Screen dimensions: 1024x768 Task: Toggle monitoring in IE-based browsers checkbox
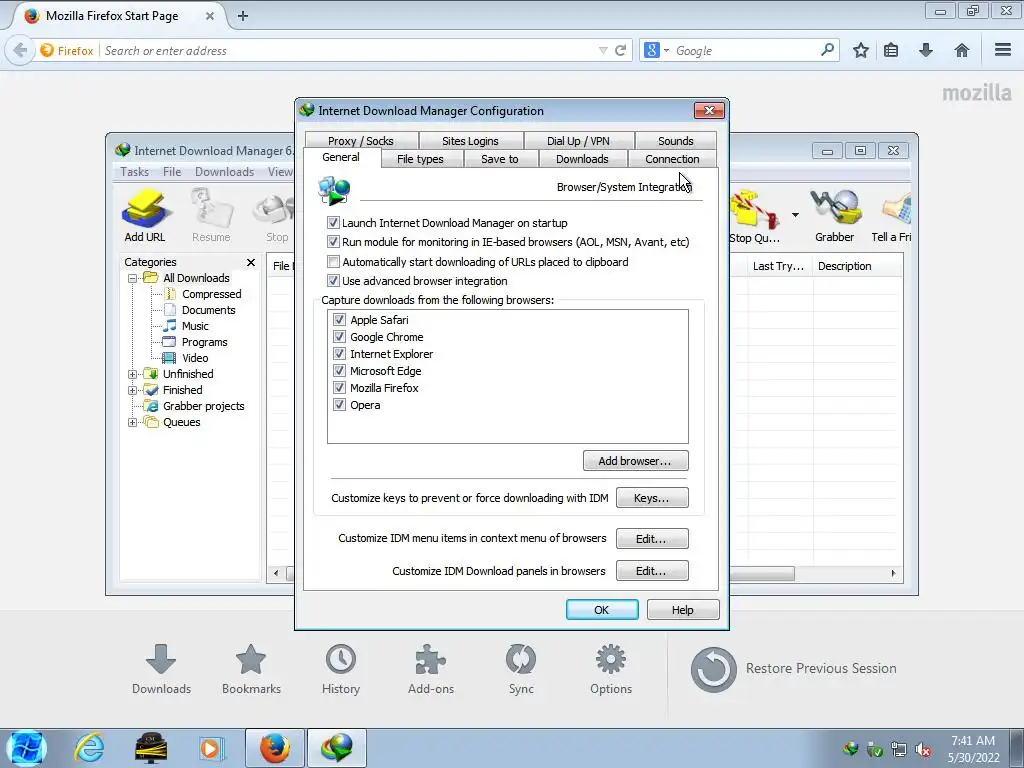click(x=333, y=242)
